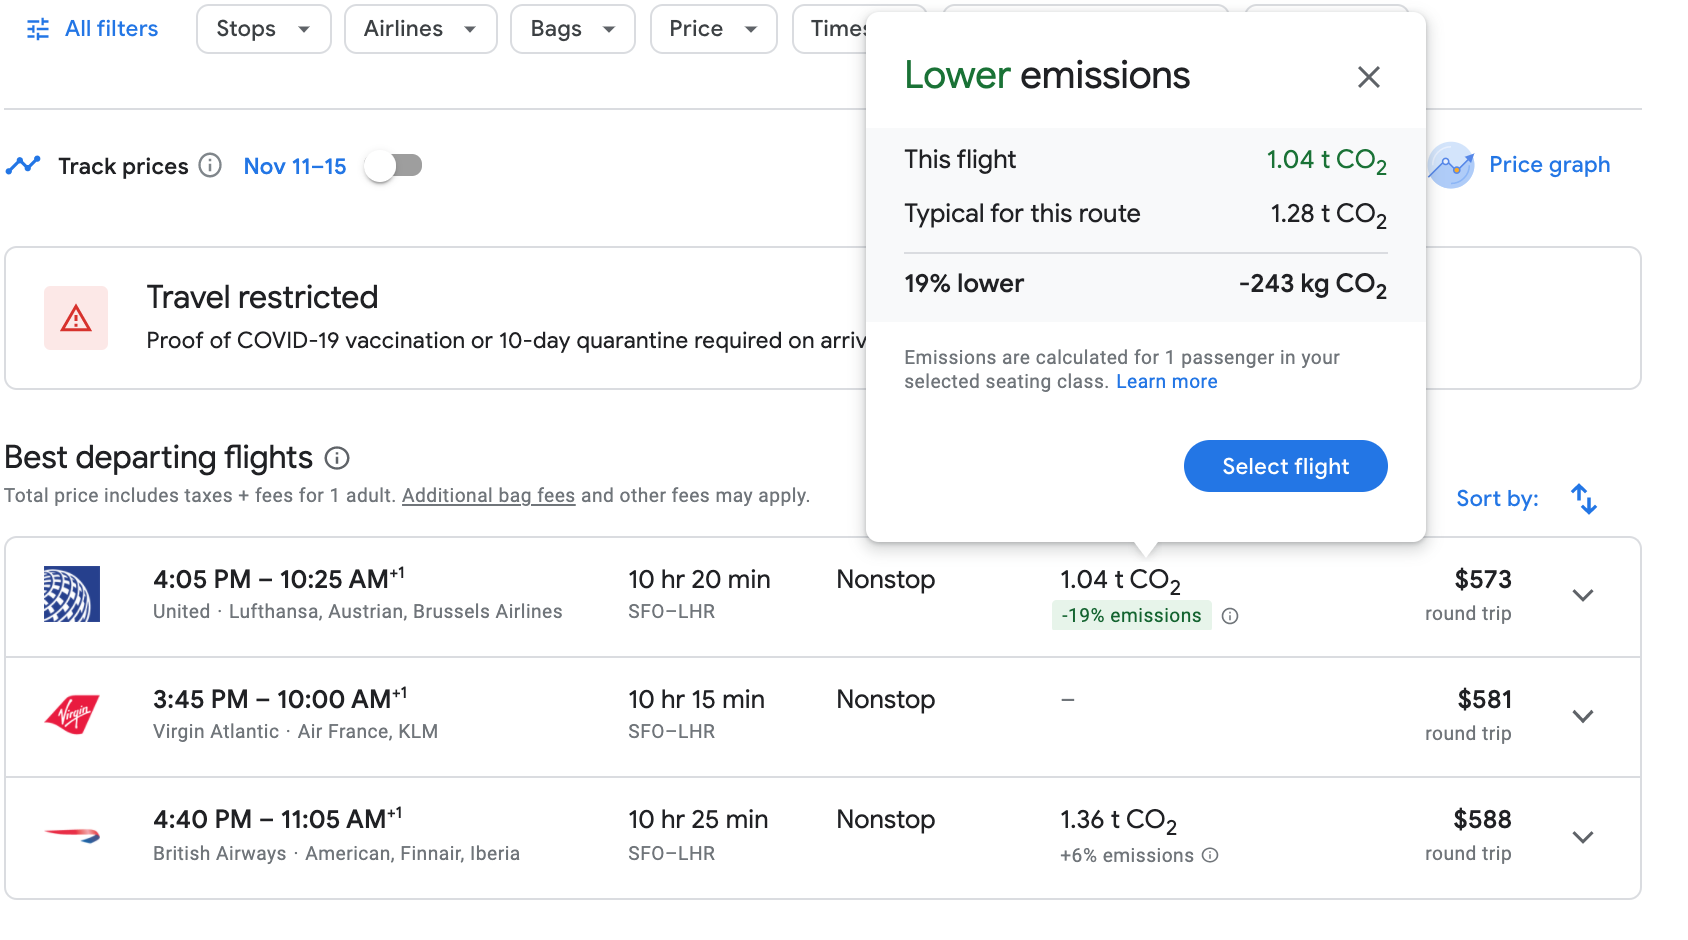Open Best departing flights info icon
This screenshot has width=1688, height=940.
[338, 458]
